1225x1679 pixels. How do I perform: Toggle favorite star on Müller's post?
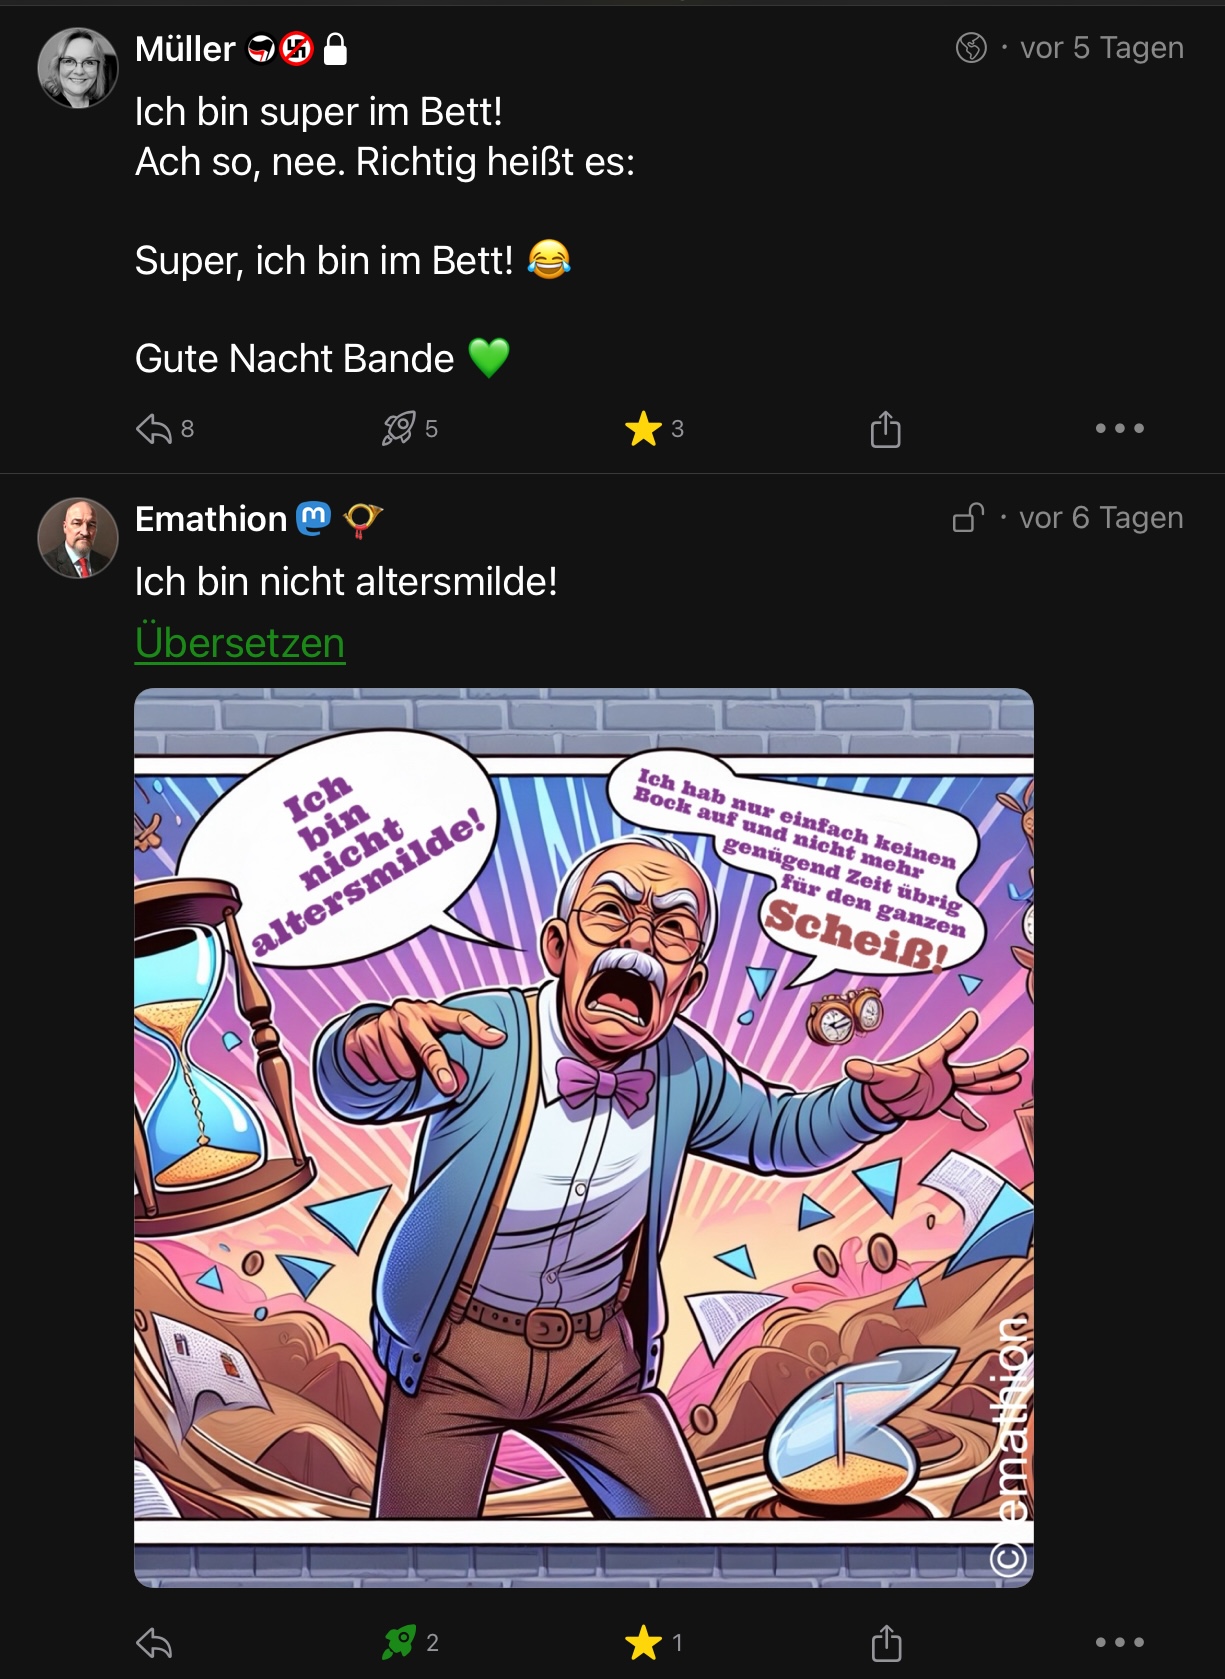click(643, 429)
